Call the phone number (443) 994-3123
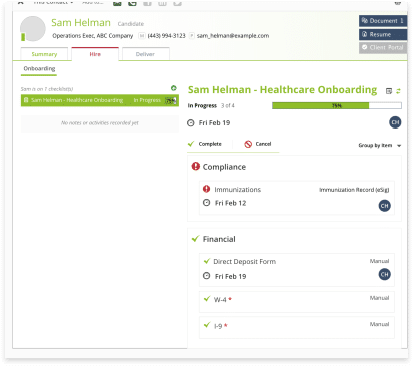 coord(166,36)
